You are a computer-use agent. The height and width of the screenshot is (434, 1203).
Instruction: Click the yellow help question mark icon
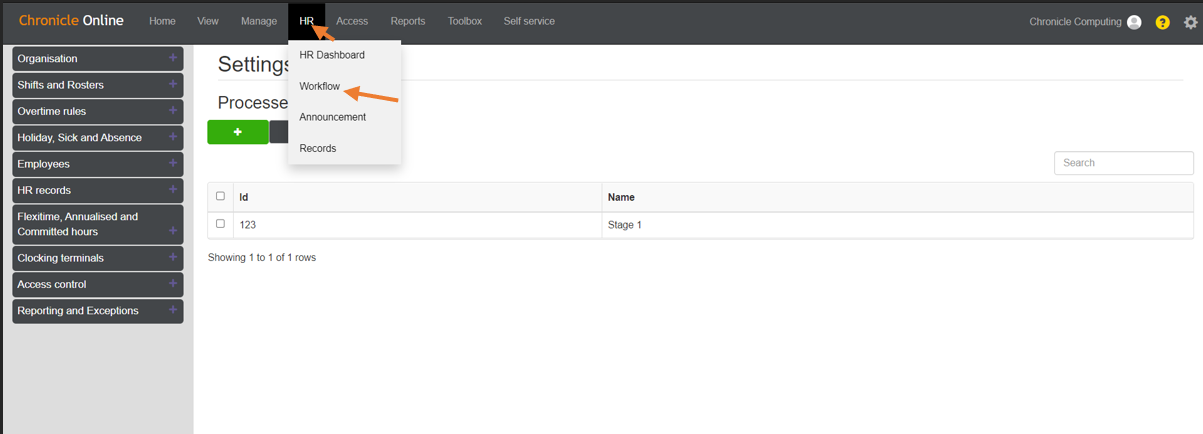pos(1162,22)
